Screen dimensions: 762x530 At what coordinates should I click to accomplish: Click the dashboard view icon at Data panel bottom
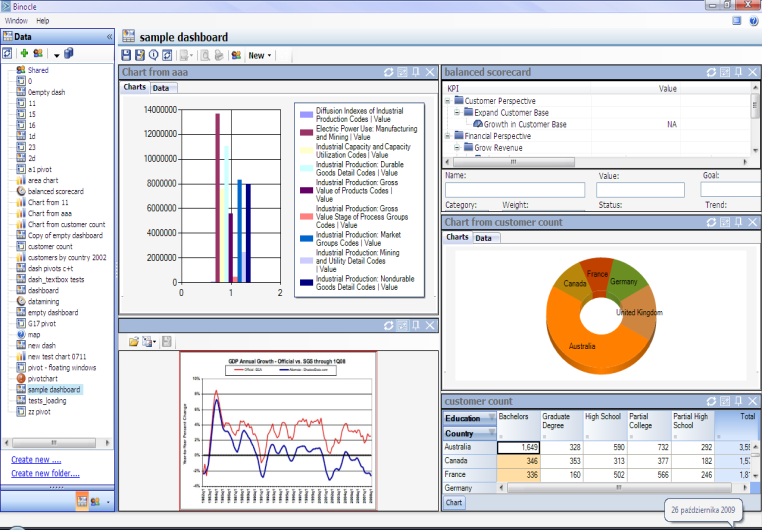tap(82, 501)
